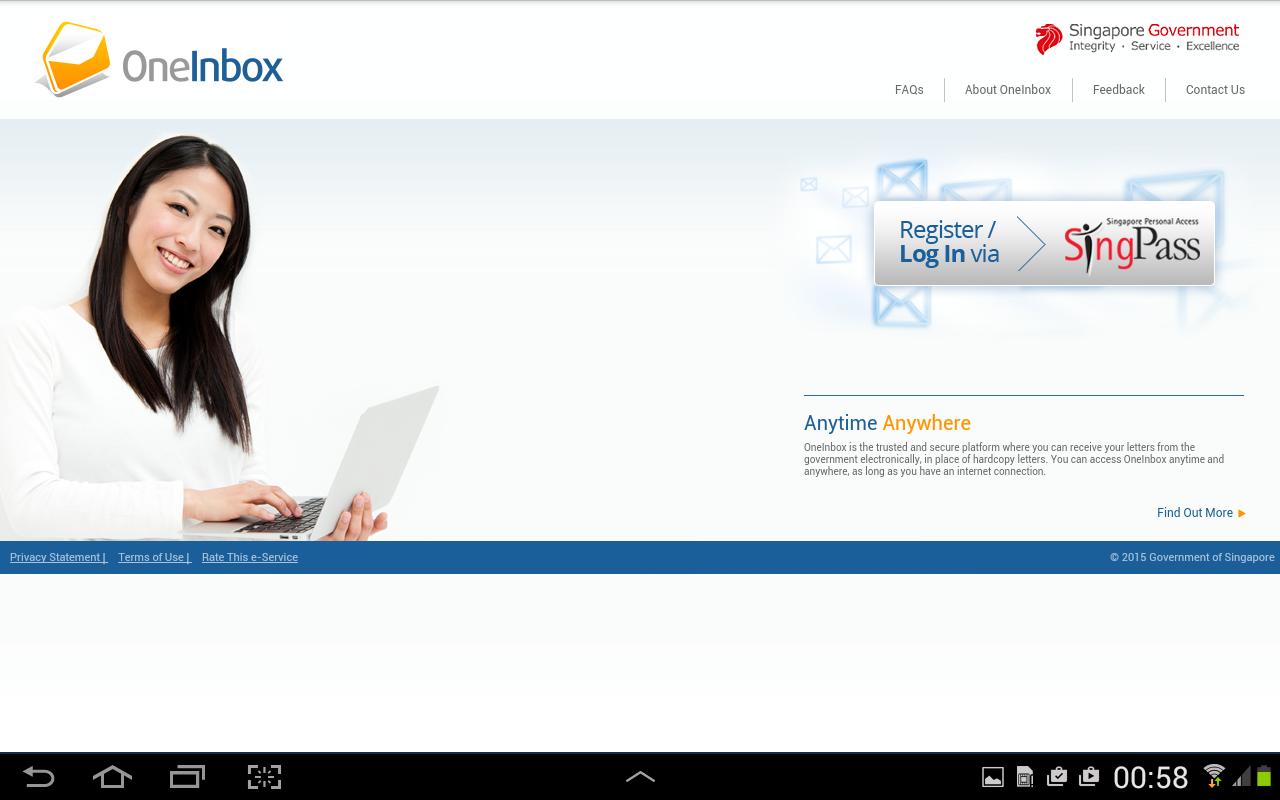Open the FAQs menu item
The image size is (1280, 800).
click(x=908, y=90)
